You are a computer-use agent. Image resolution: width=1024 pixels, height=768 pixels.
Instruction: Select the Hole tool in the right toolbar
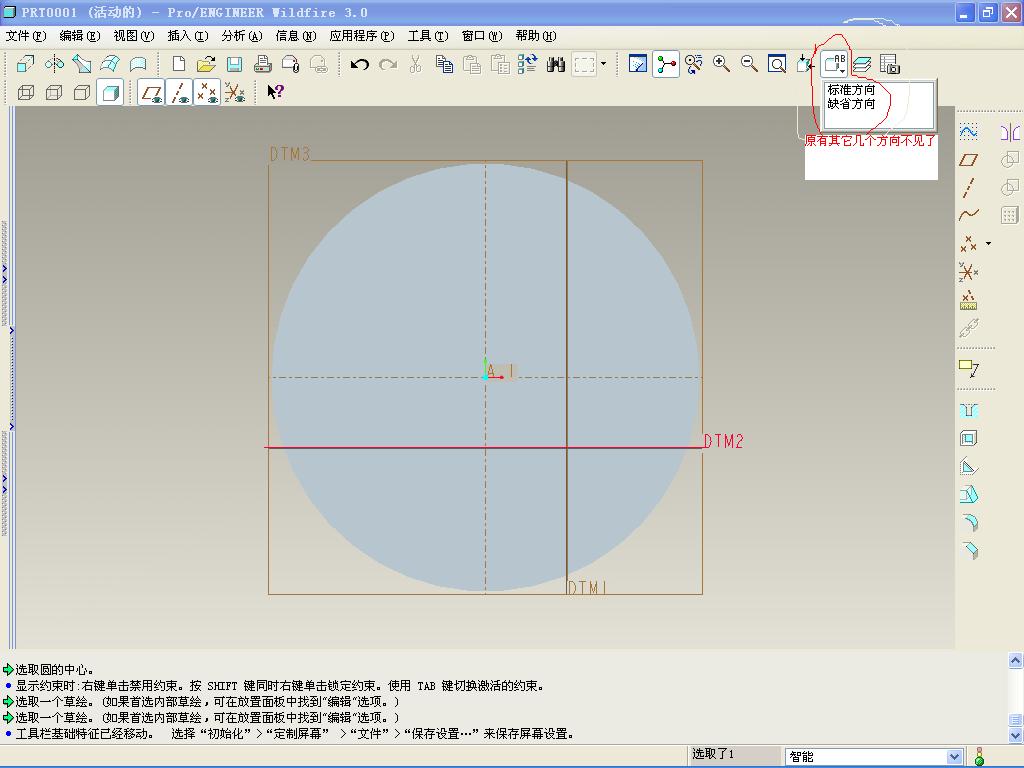point(968,410)
